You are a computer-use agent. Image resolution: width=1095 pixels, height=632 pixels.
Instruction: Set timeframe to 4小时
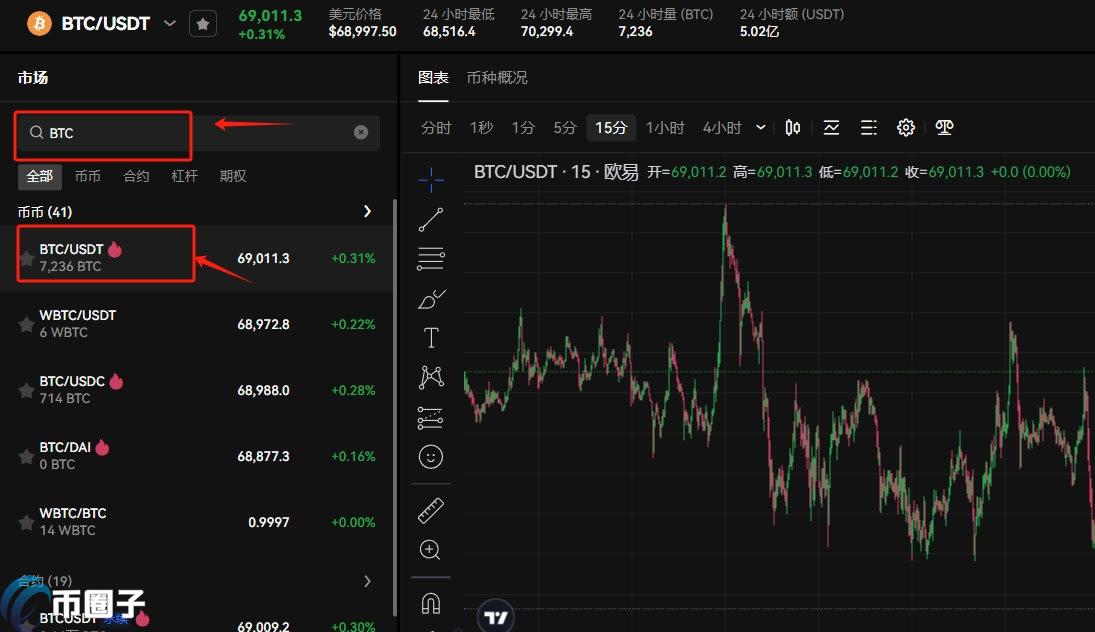click(722, 128)
